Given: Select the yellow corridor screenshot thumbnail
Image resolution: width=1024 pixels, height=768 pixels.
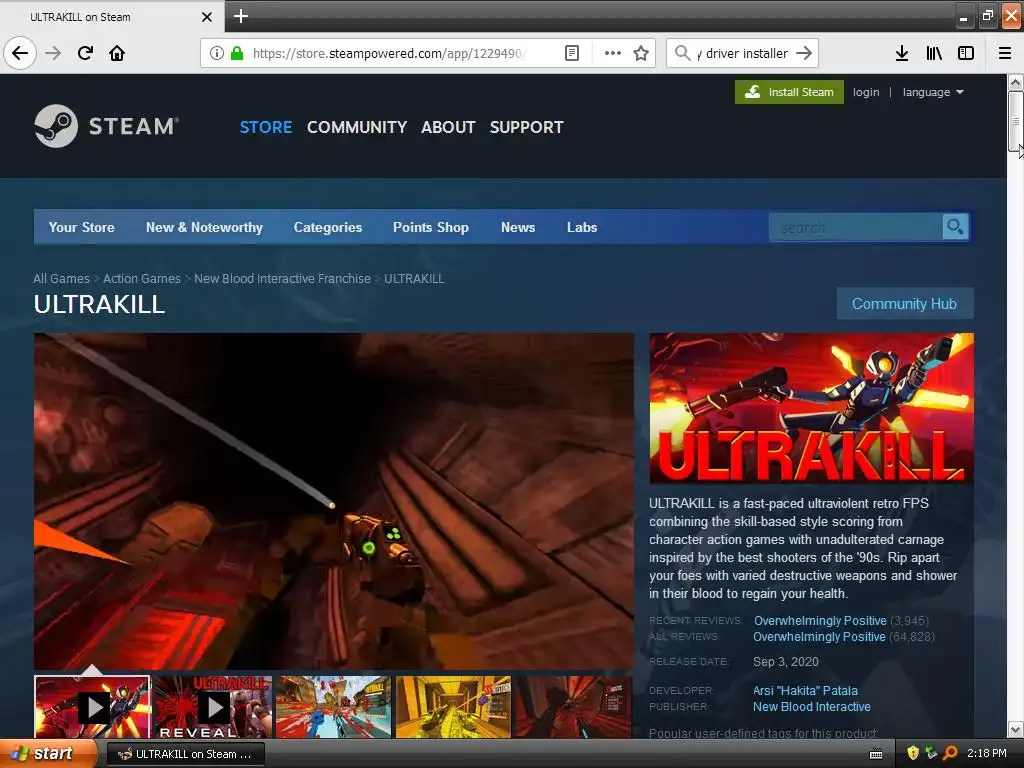Looking at the screenshot, I should tap(453, 707).
